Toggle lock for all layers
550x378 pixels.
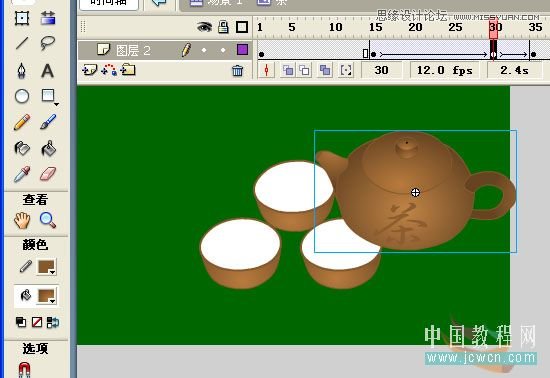point(223,27)
